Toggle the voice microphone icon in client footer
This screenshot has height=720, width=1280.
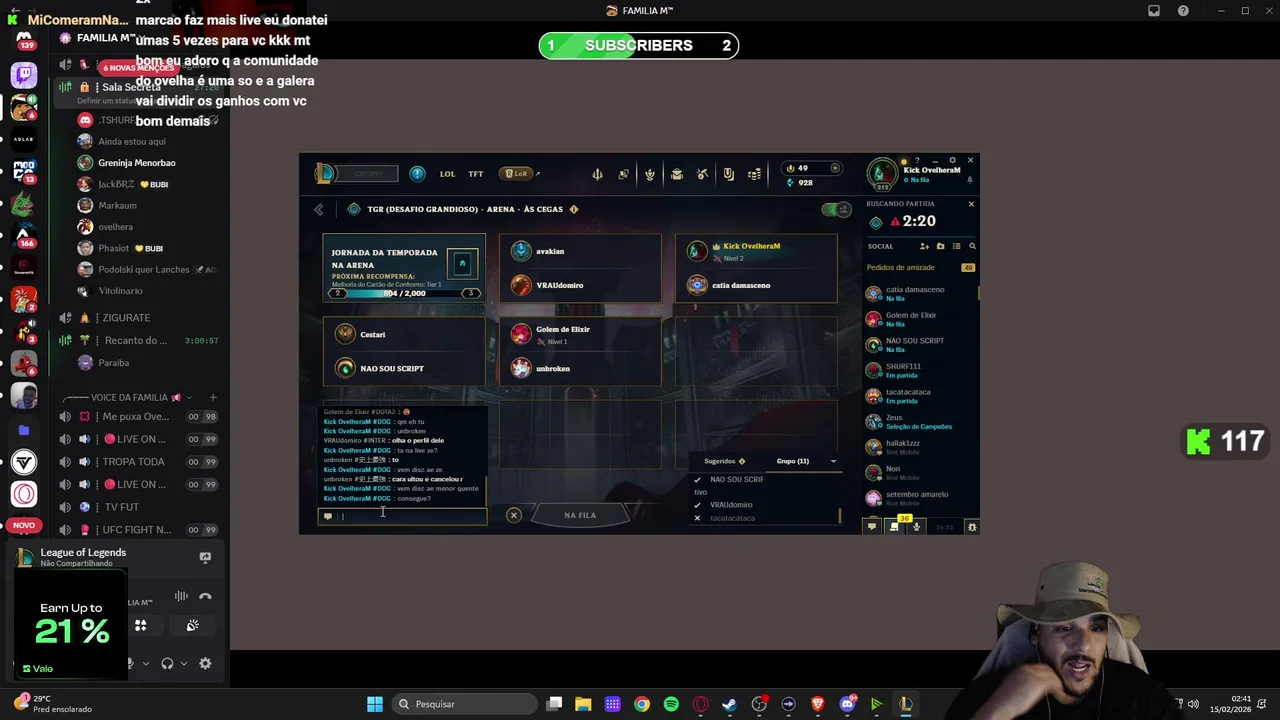click(917, 526)
